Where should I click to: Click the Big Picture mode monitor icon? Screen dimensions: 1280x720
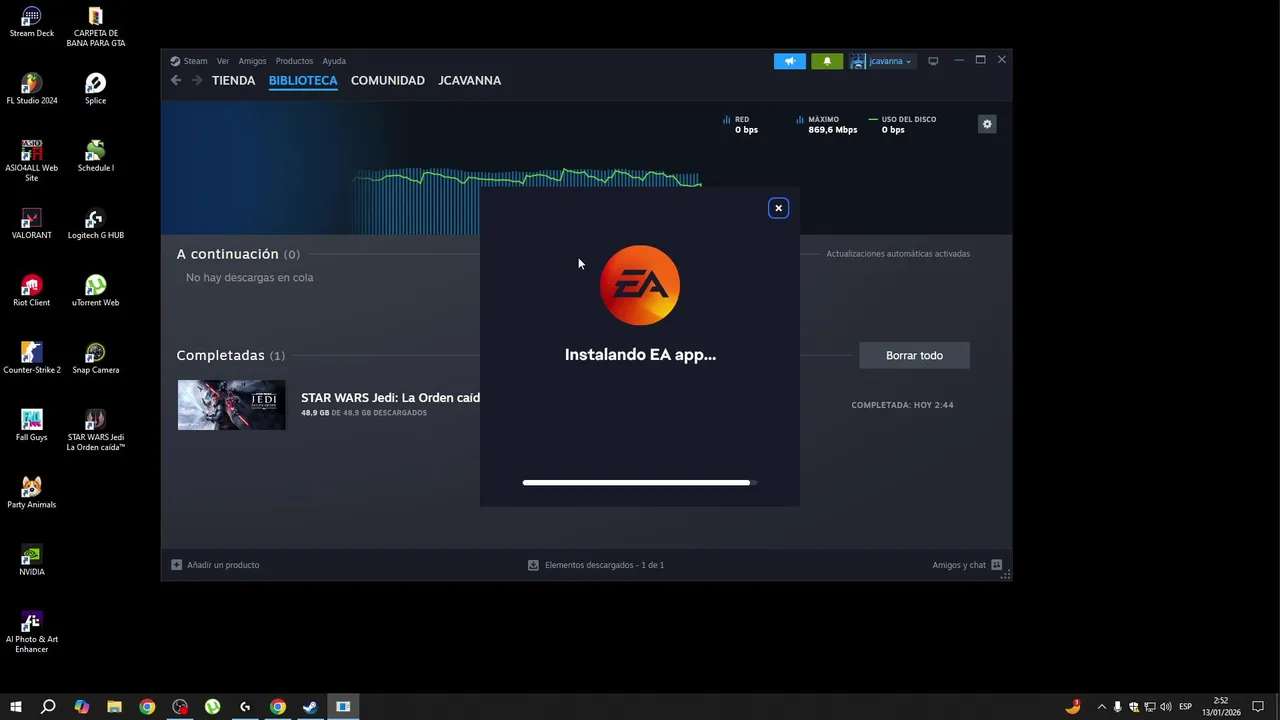pos(933,61)
